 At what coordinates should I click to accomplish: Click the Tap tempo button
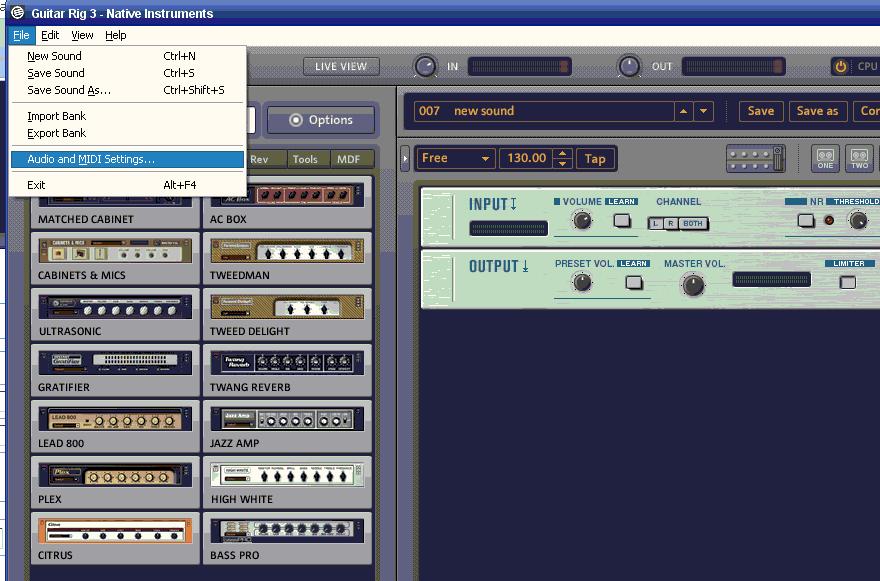[x=595, y=159]
